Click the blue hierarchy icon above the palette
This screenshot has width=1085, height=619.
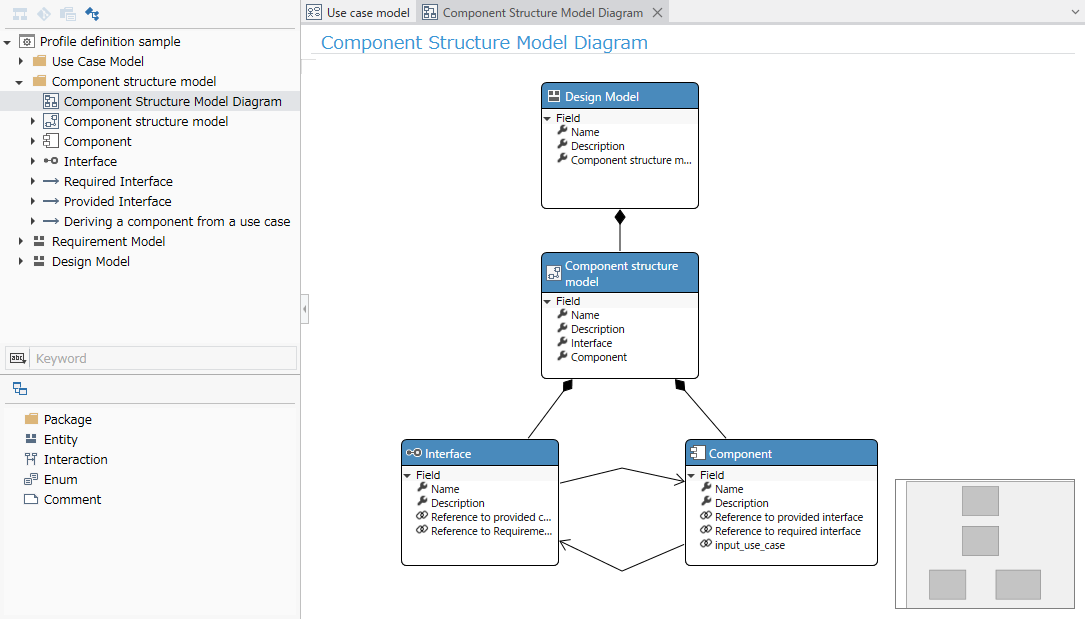pyautogui.click(x=20, y=389)
